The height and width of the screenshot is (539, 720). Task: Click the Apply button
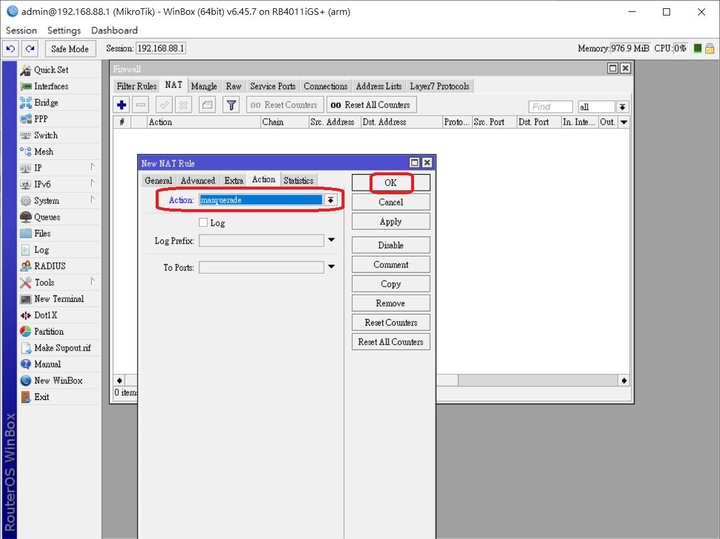pyautogui.click(x=391, y=221)
